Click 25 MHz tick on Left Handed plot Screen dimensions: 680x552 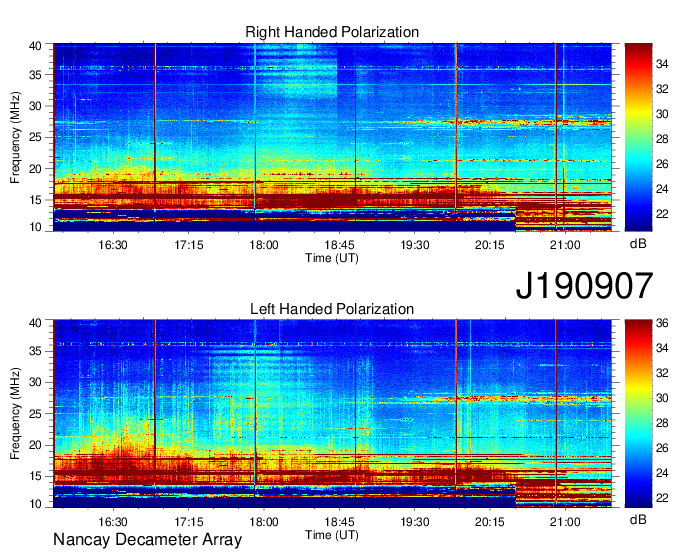tap(35, 414)
